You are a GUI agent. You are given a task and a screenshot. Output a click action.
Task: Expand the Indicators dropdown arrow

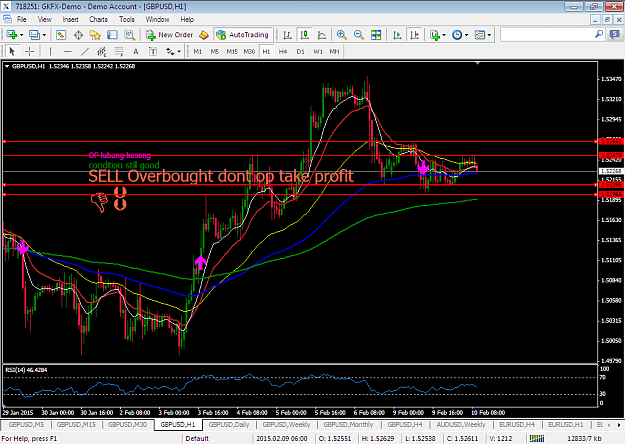[444, 35]
